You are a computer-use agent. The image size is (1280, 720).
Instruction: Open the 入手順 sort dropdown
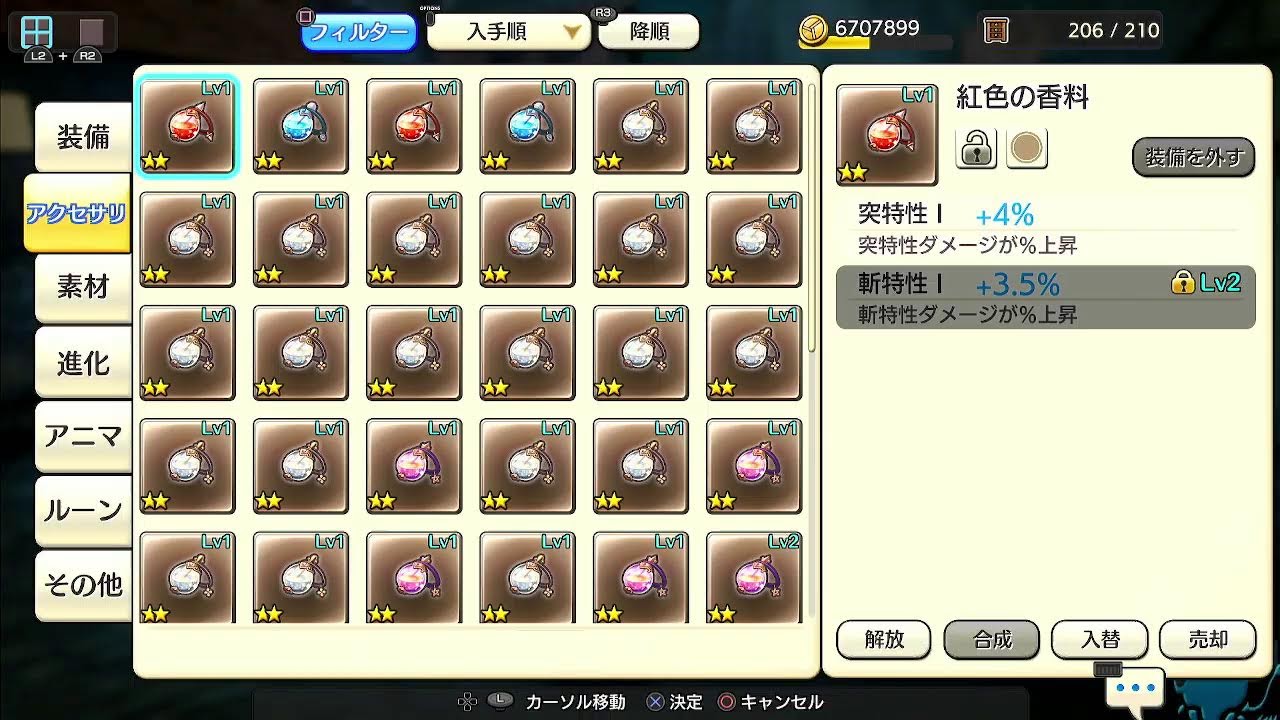(508, 32)
